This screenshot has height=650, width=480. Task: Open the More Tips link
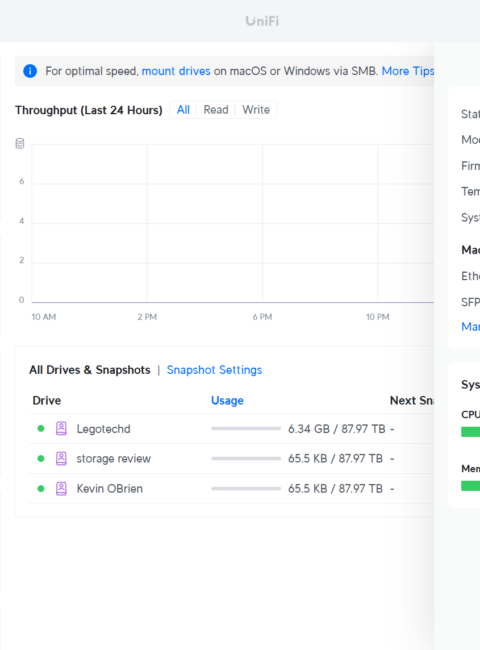click(408, 71)
